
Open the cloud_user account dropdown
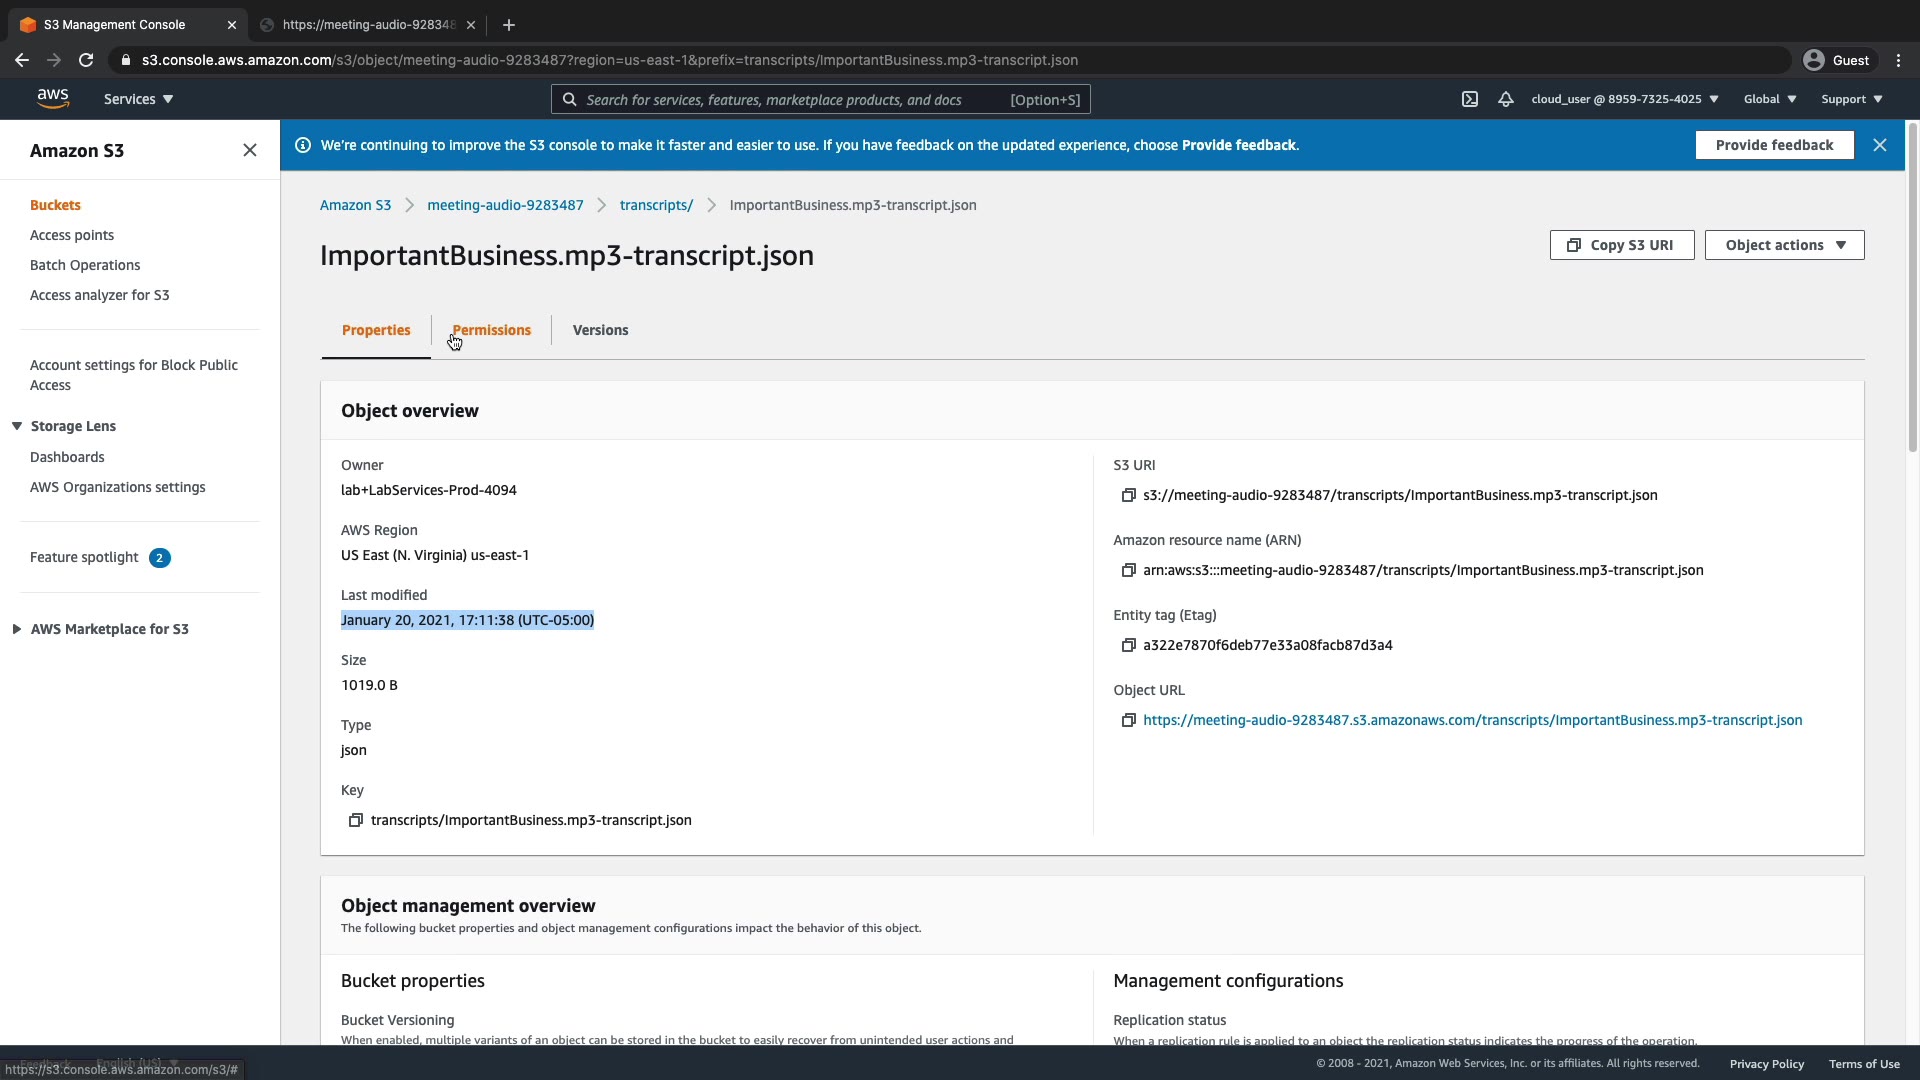point(1624,99)
